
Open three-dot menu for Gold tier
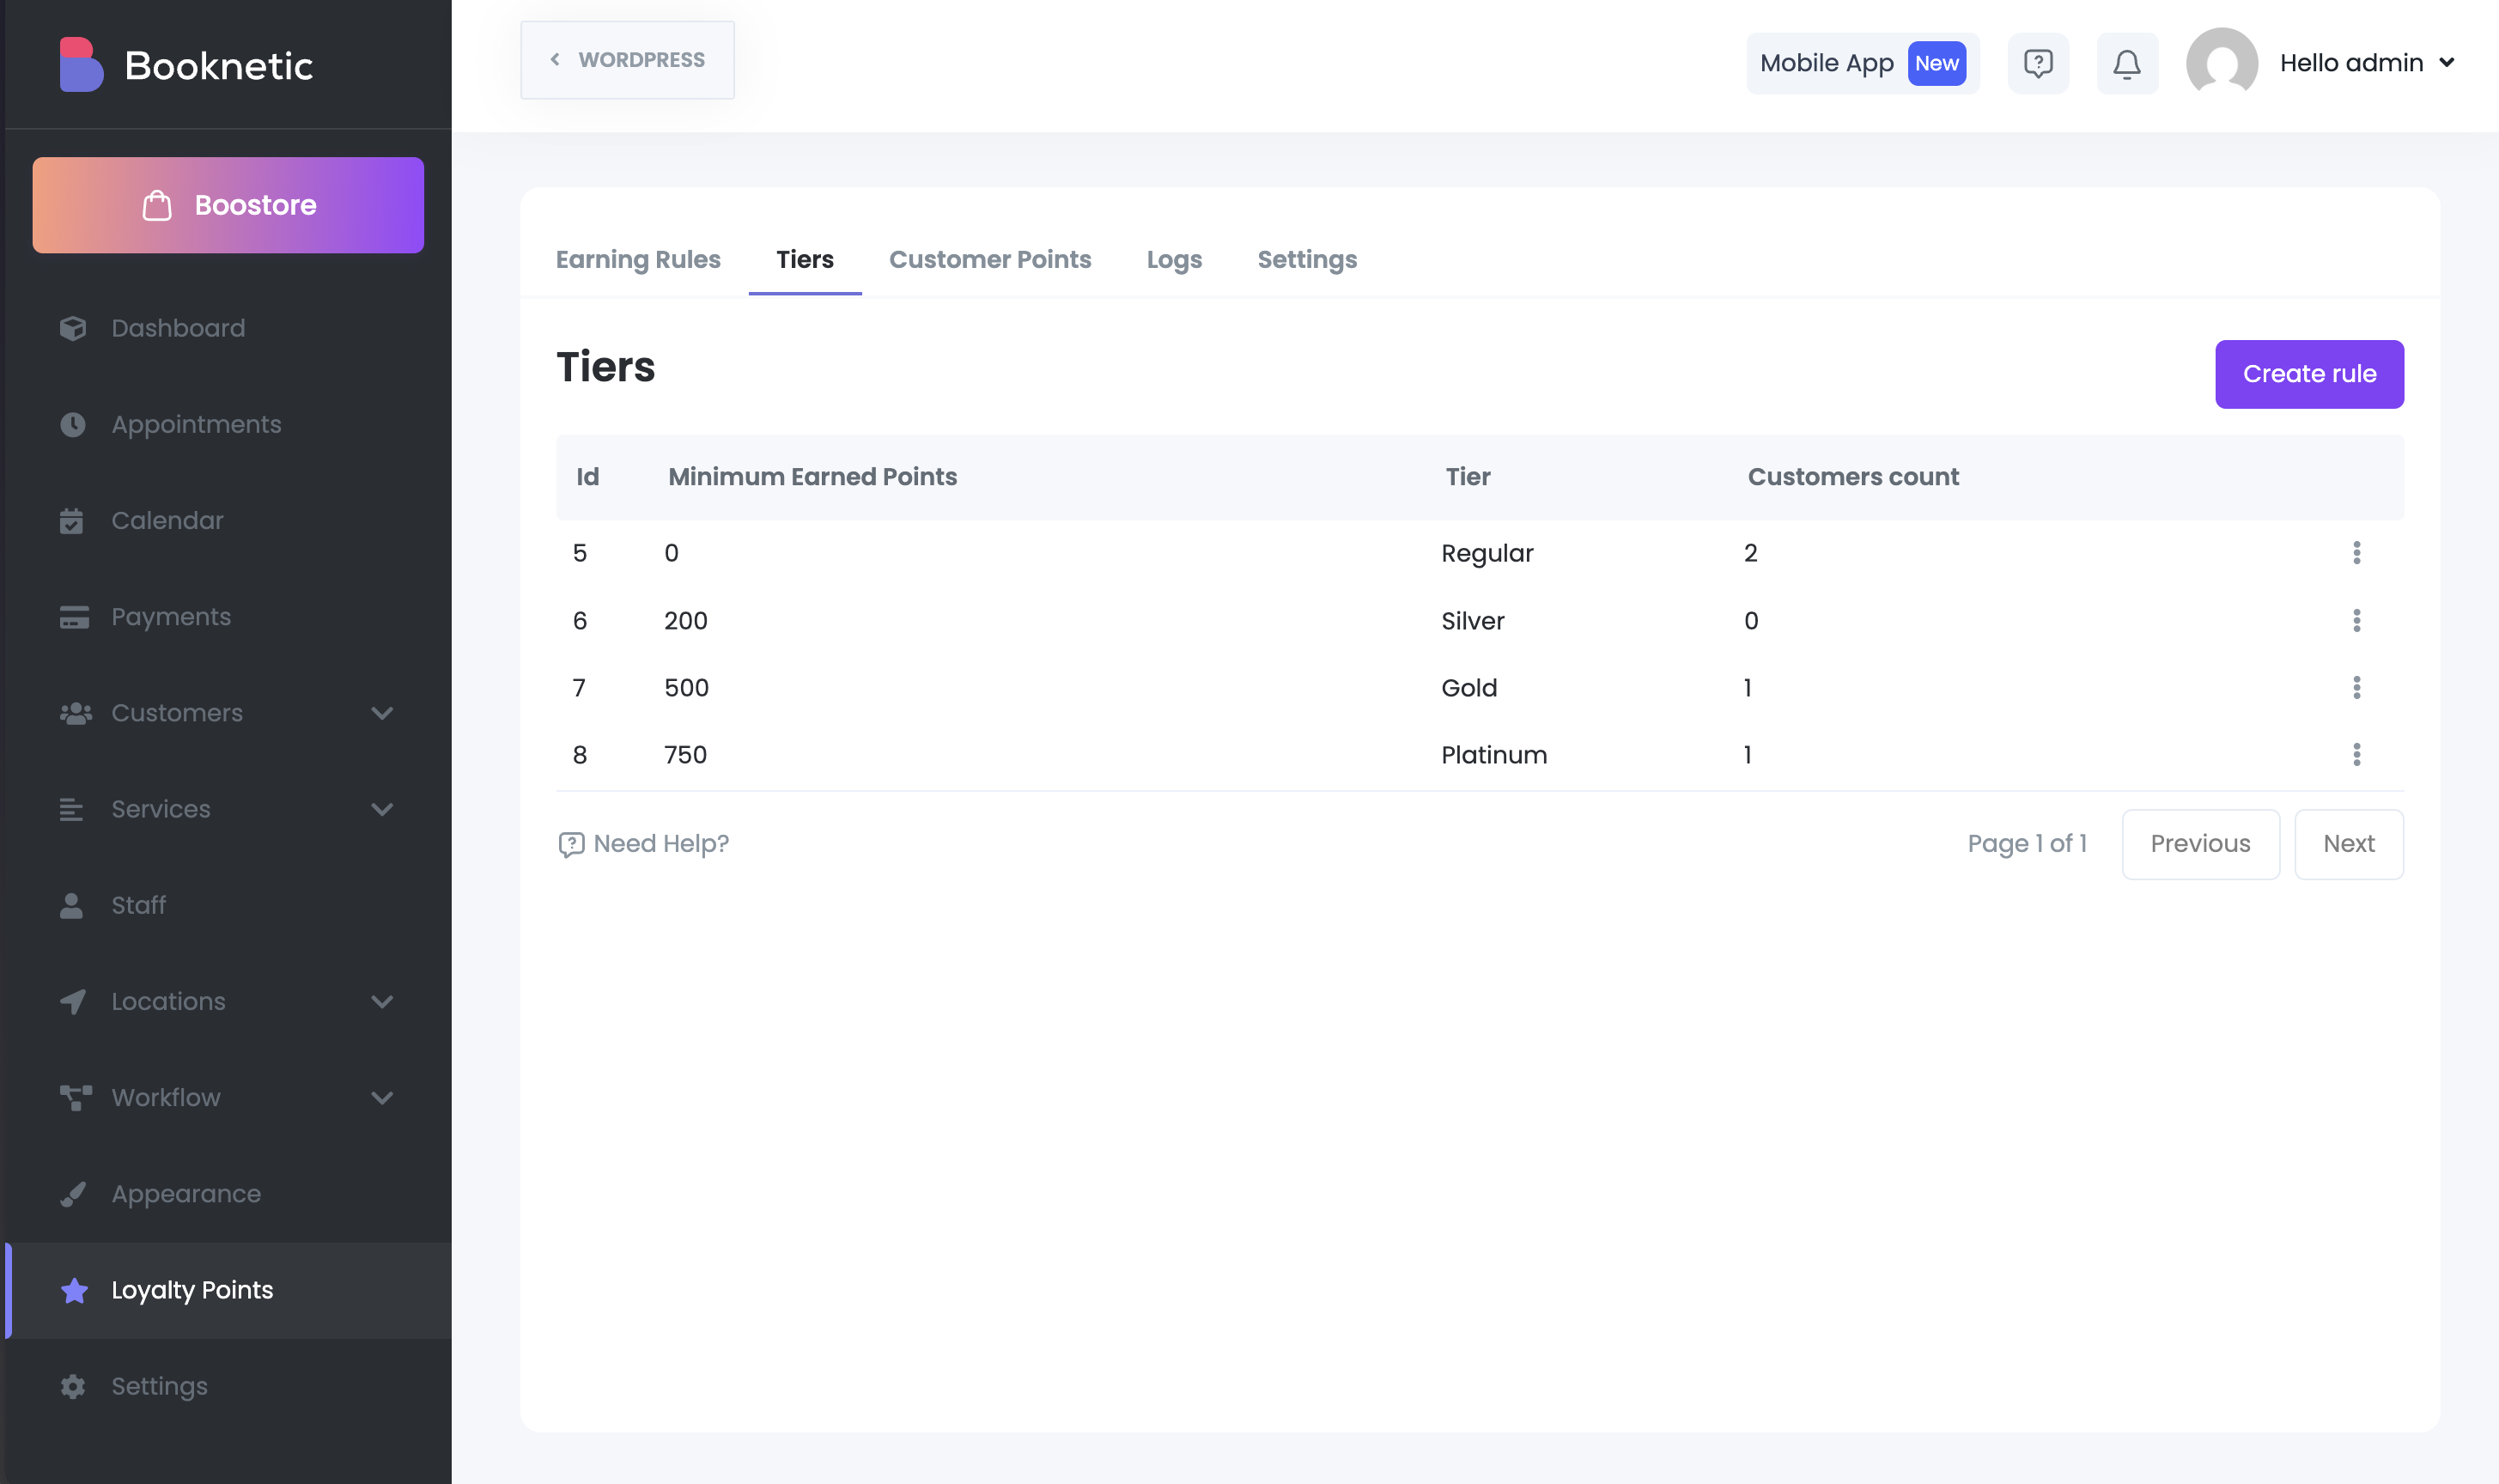pos(2356,688)
